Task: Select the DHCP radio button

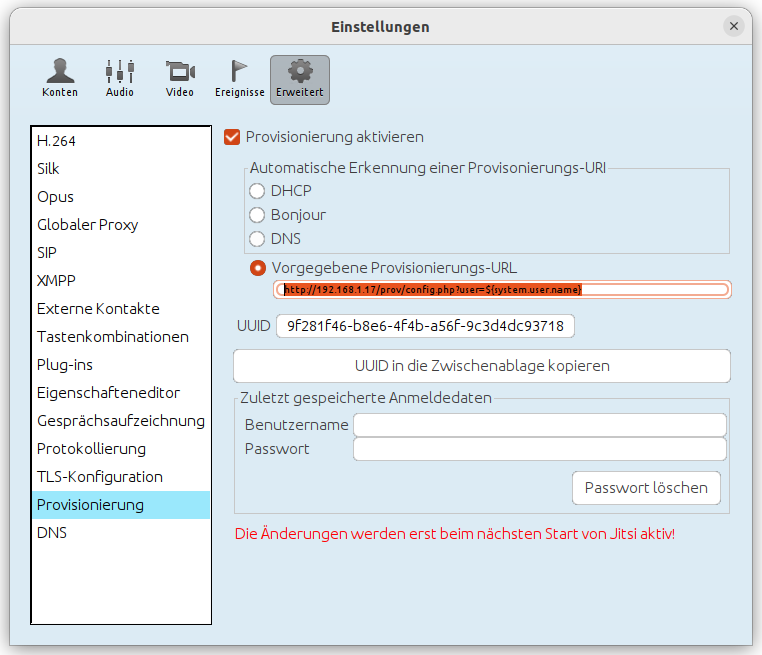Action: click(x=258, y=191)
